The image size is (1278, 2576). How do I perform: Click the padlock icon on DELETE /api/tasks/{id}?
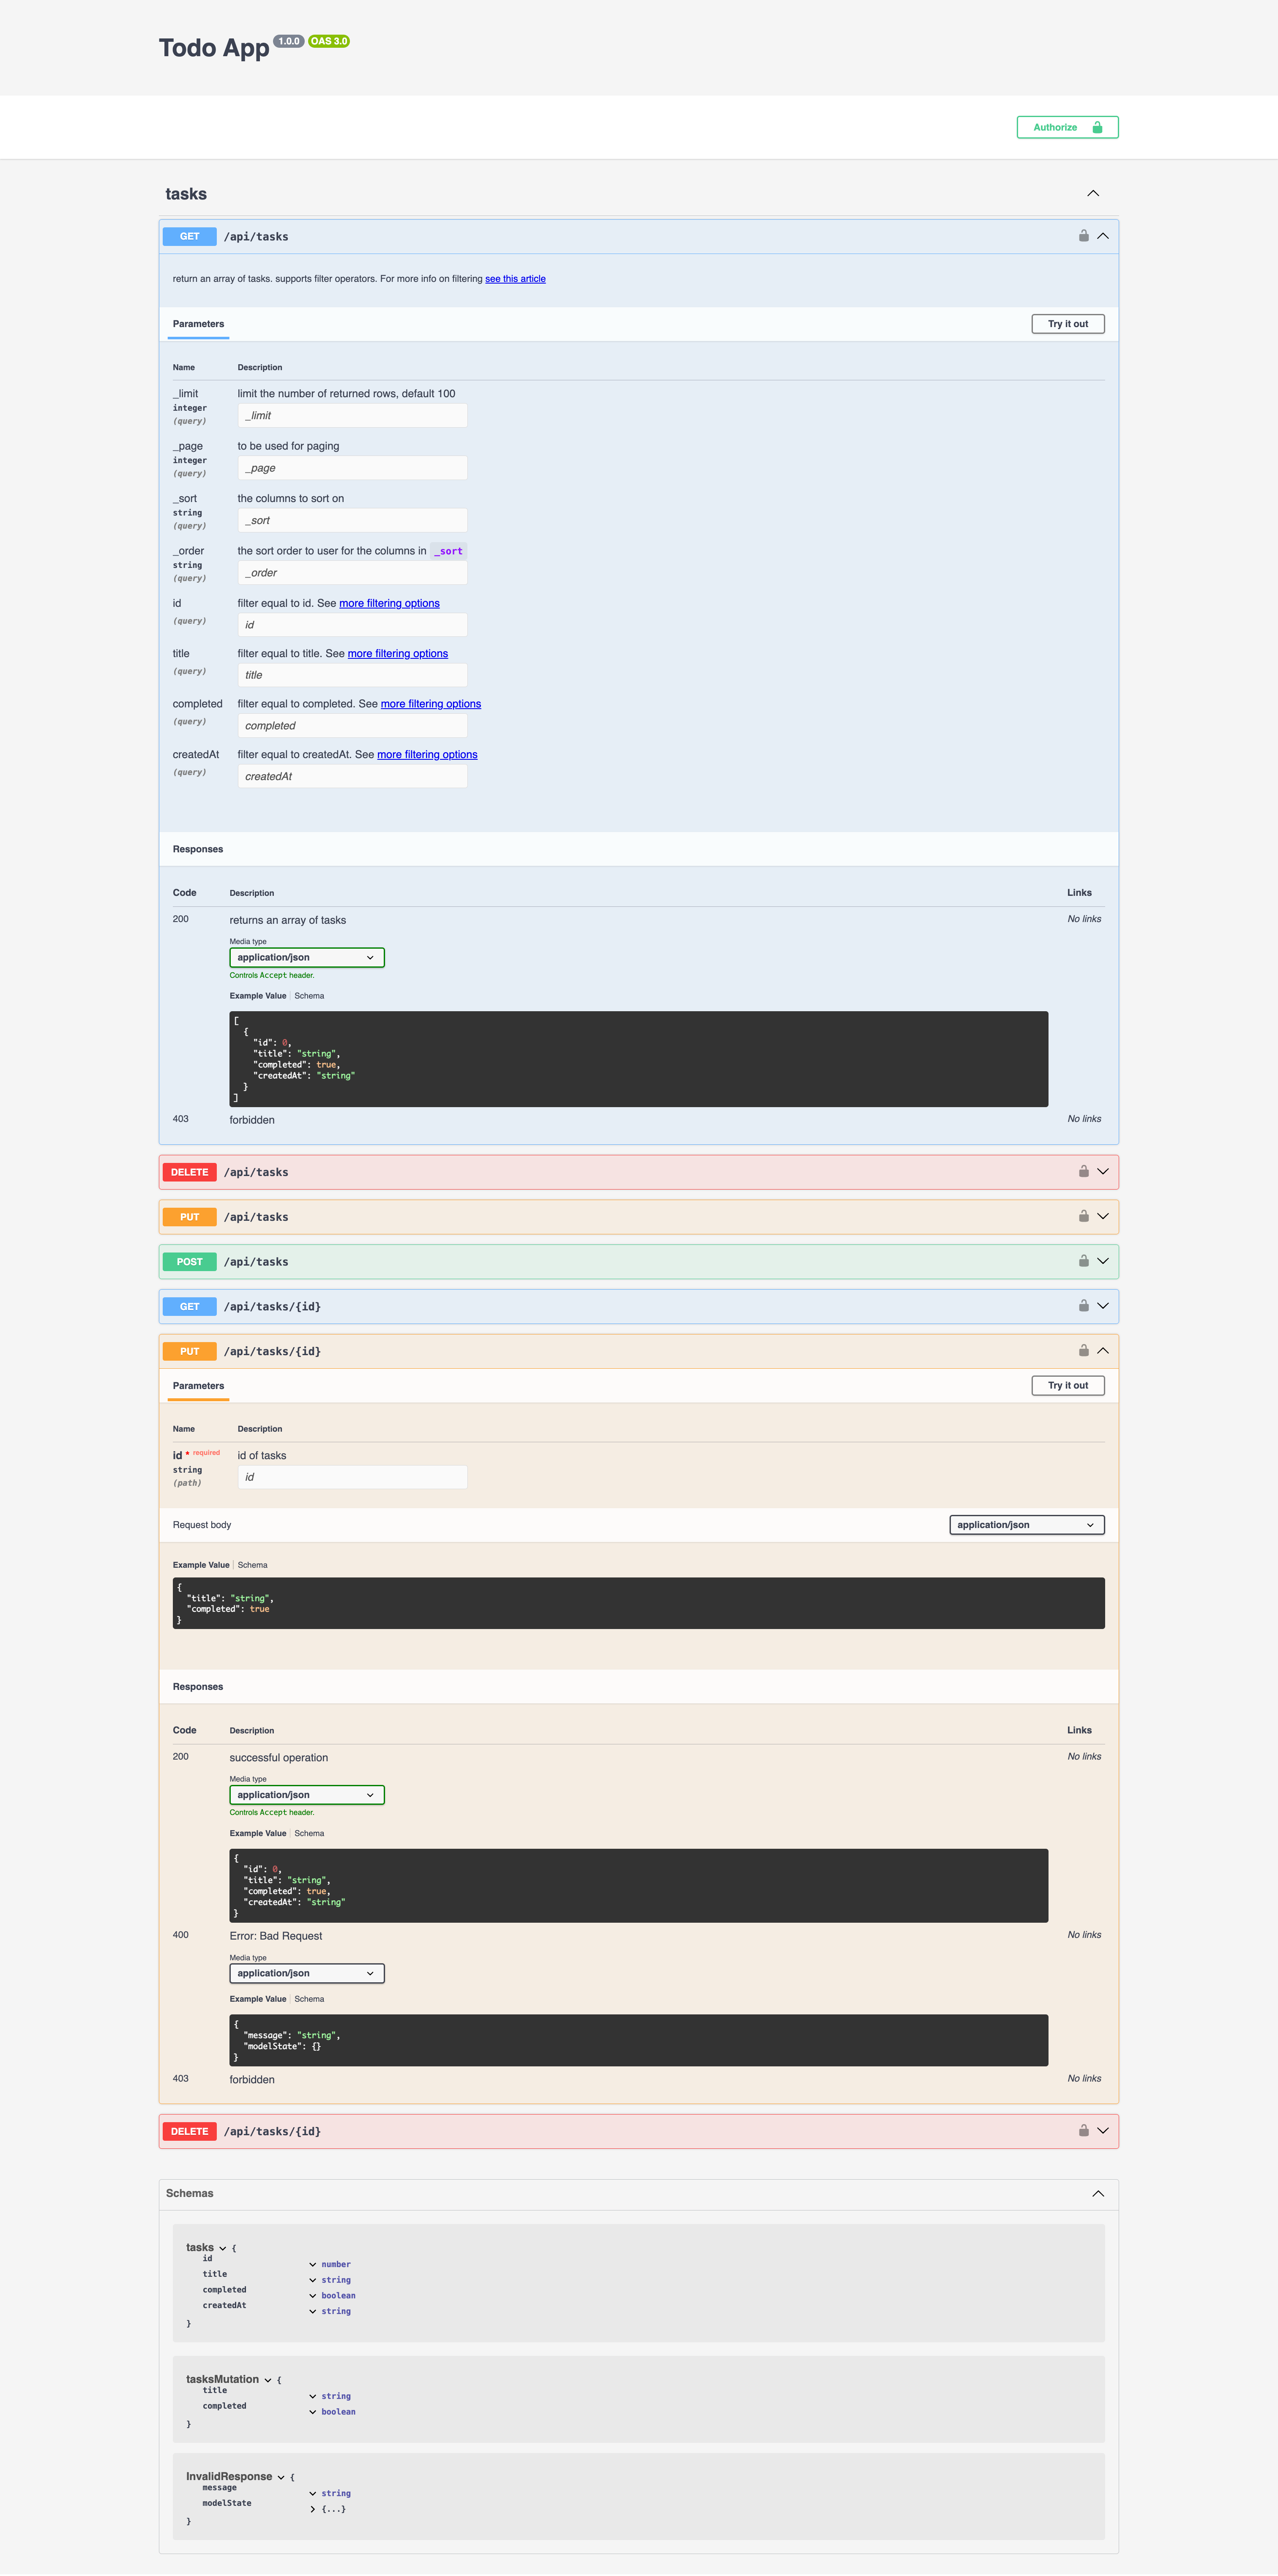1083,2130
